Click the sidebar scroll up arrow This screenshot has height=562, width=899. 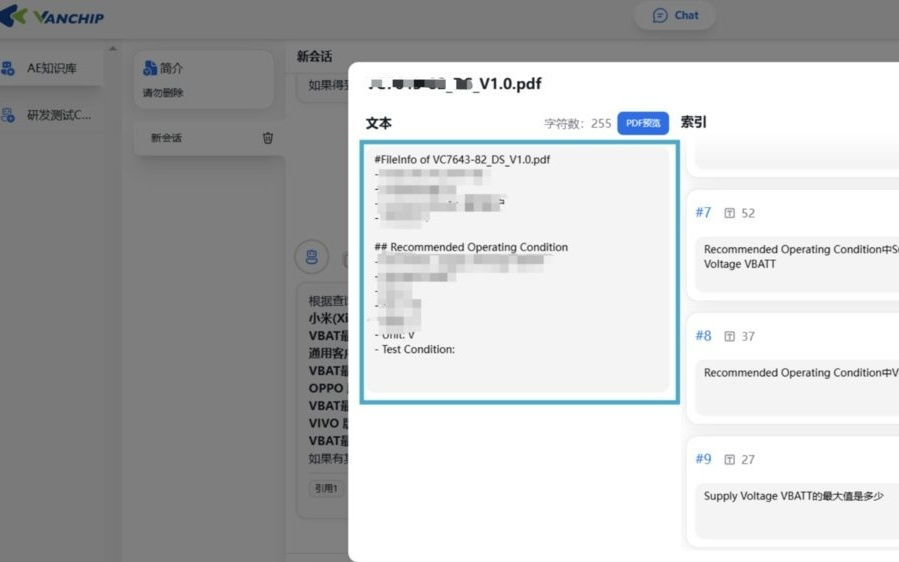113,49
